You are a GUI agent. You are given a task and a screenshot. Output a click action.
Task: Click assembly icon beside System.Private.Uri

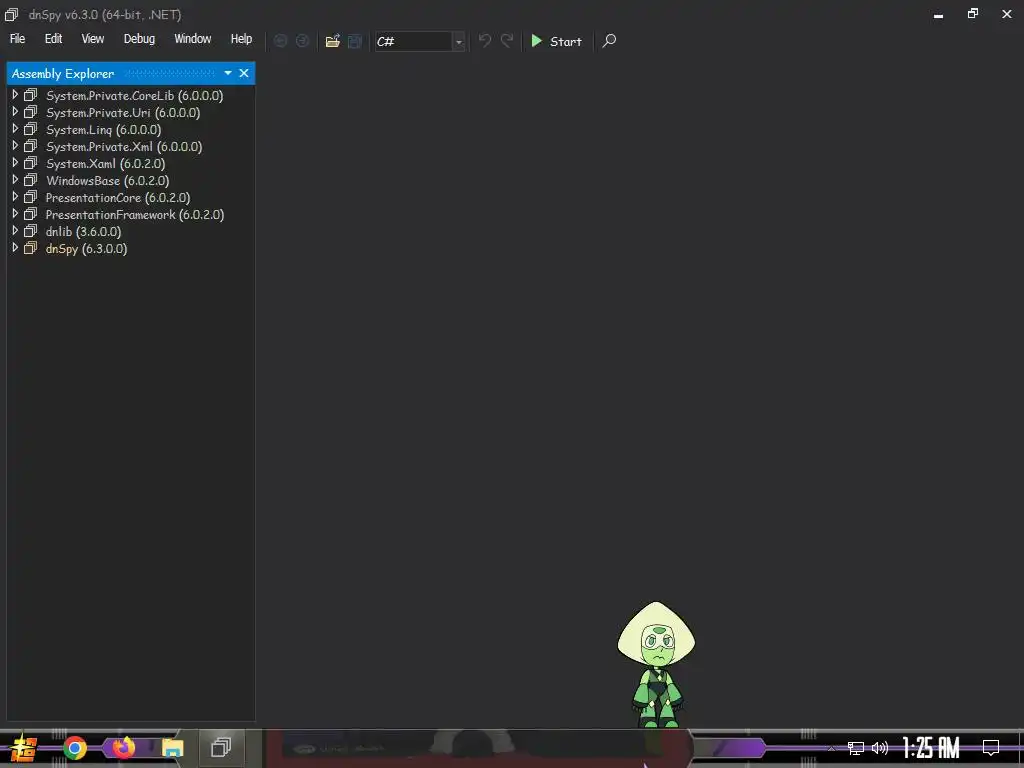click(31, 112)
